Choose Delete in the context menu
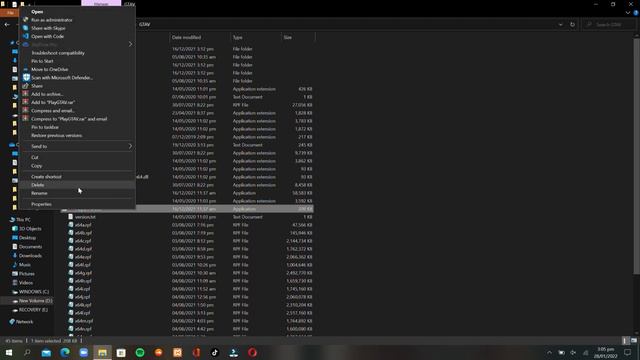 click(38, 184)
